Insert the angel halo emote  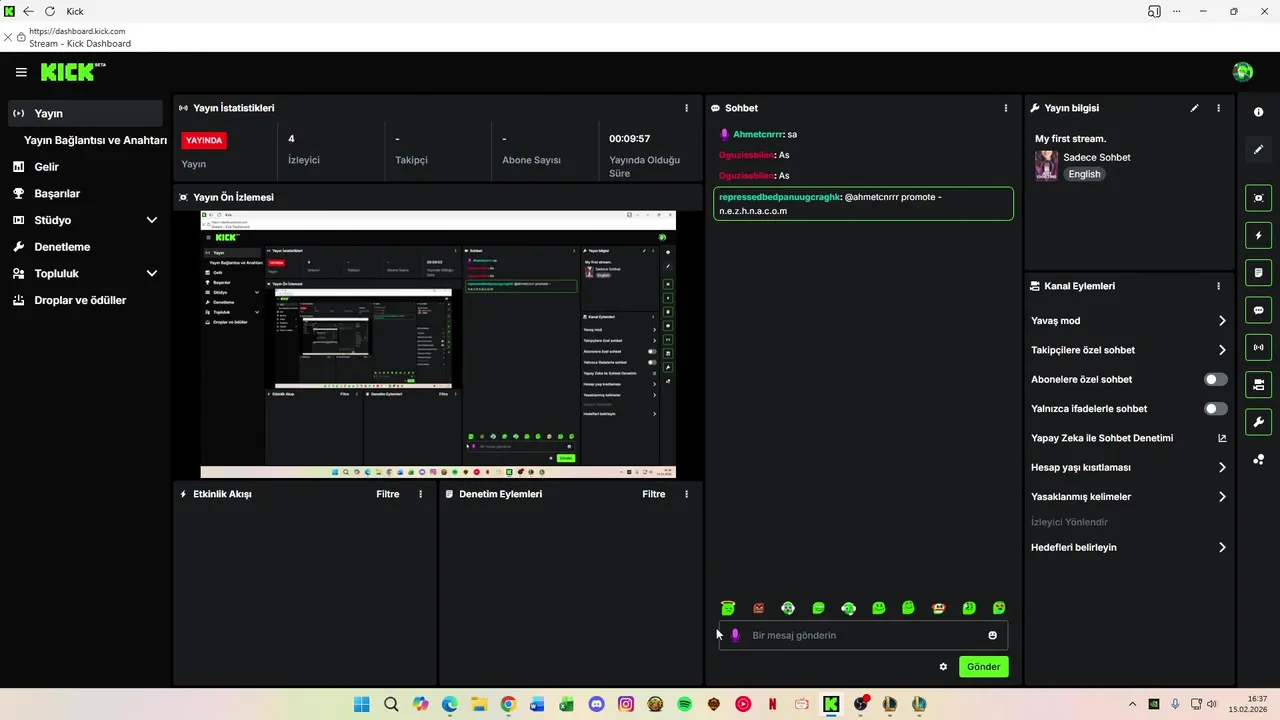pyautogui.click(x=728, y=608)
